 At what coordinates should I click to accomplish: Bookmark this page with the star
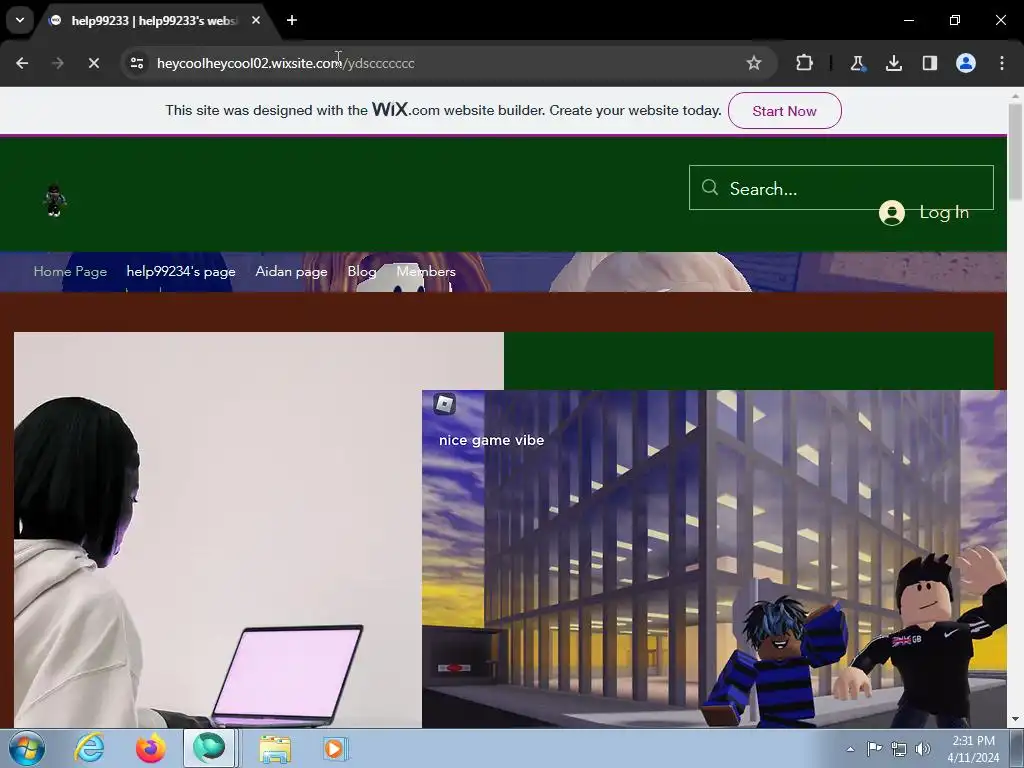click(x=754, y=63)
